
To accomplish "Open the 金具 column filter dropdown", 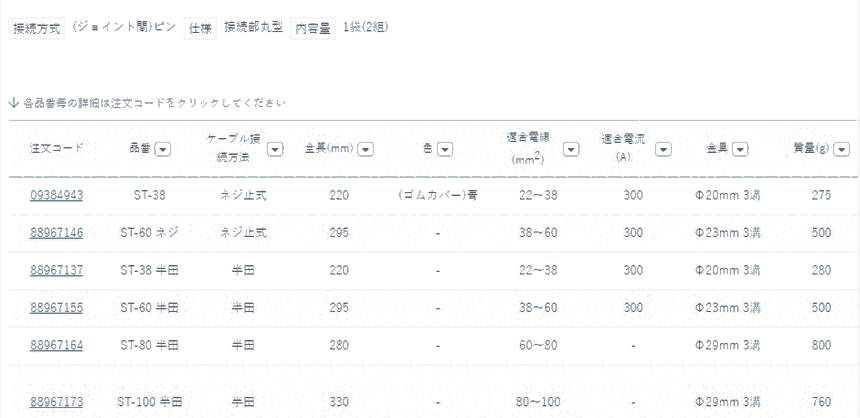I will (740, 149).
